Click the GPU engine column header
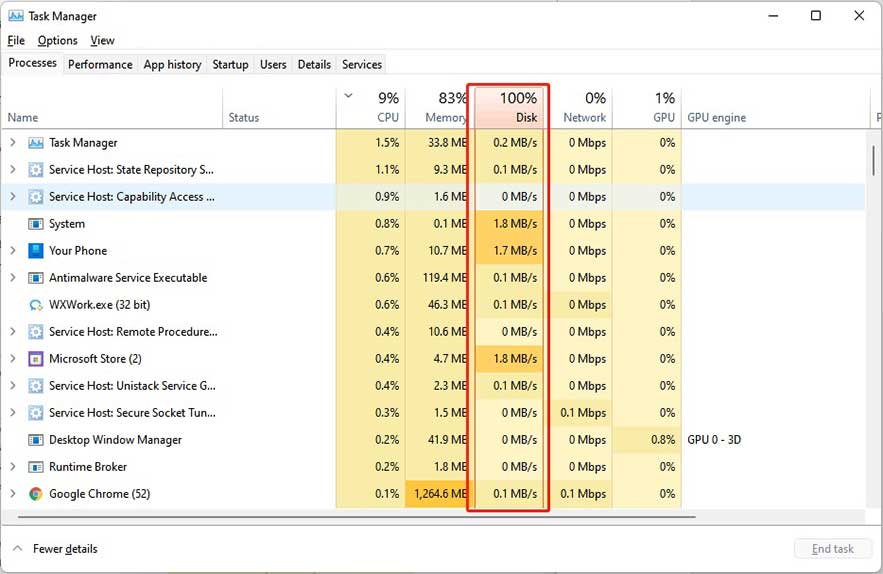The width and height of the screenshot is (883, 574). tap(776, 108)
